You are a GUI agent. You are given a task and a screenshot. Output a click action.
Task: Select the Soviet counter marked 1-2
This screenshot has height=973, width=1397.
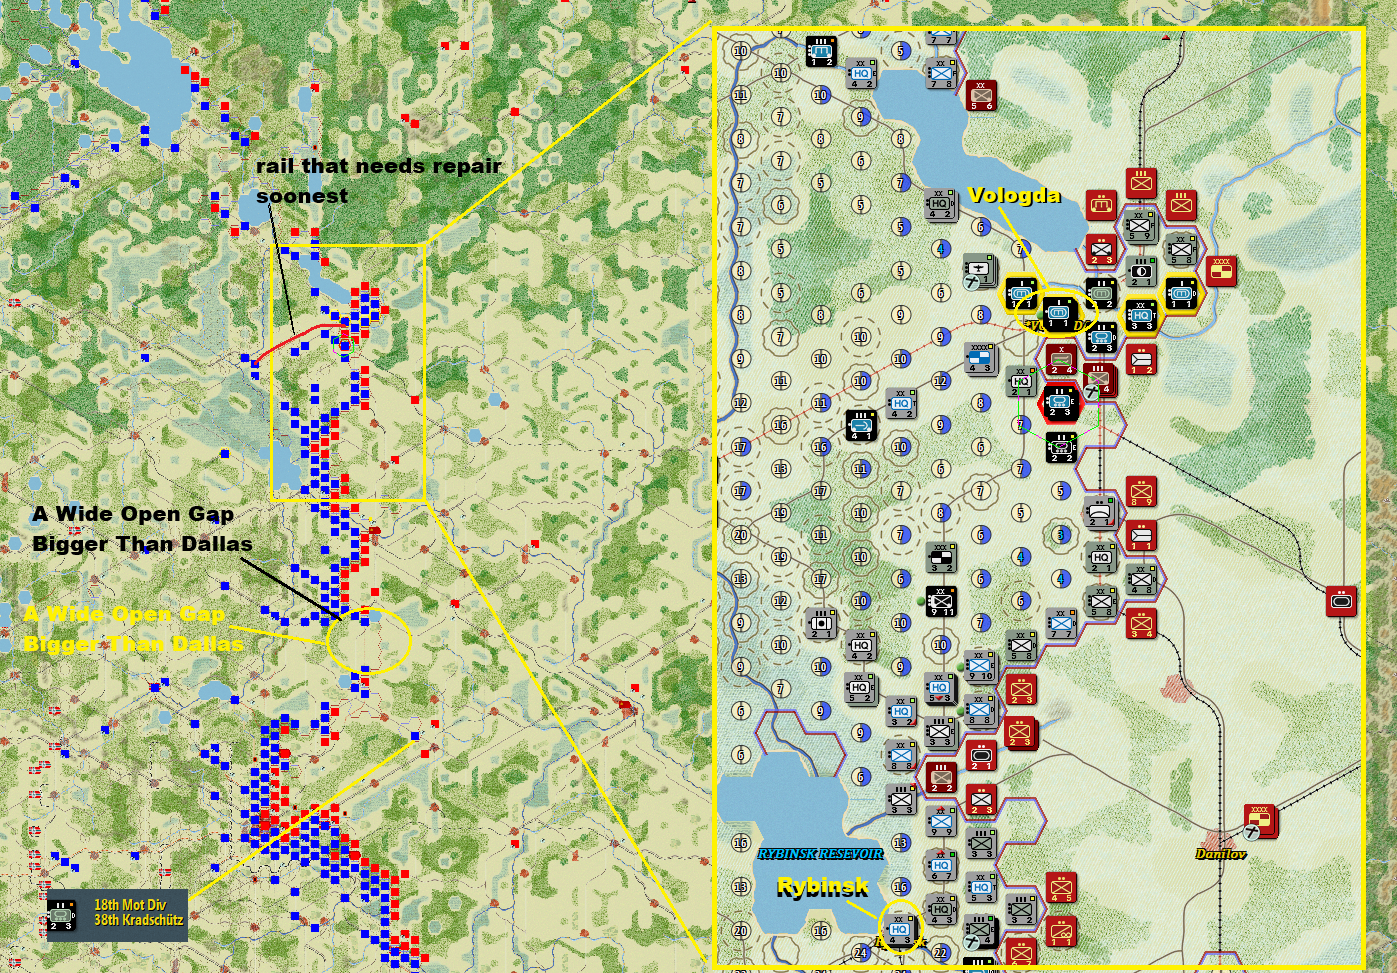1141,360
